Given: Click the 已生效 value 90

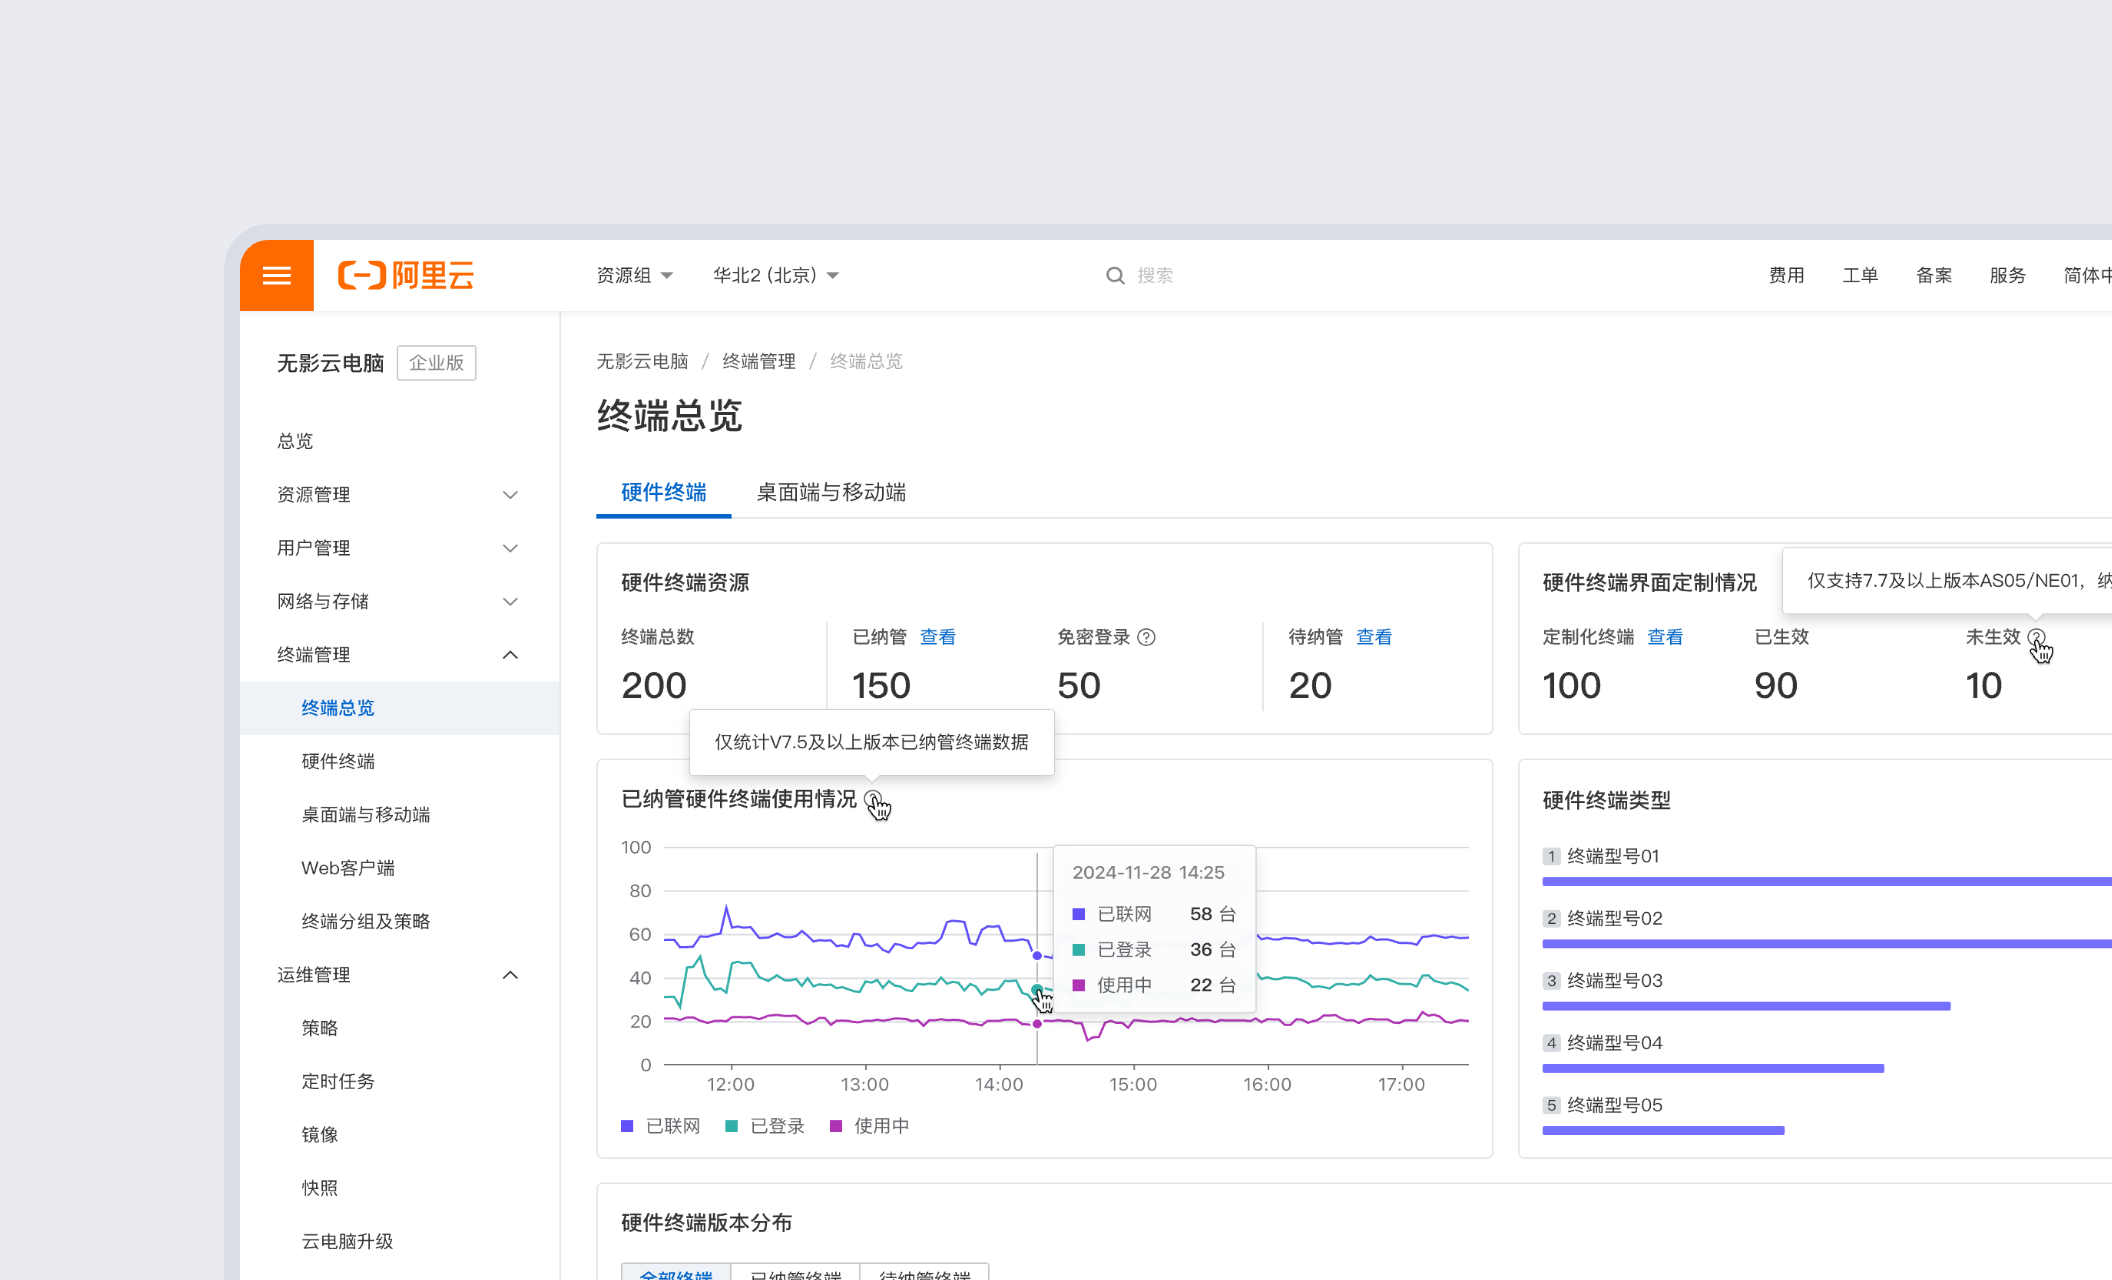Looking at the screenshot, I should point(1776,686).
